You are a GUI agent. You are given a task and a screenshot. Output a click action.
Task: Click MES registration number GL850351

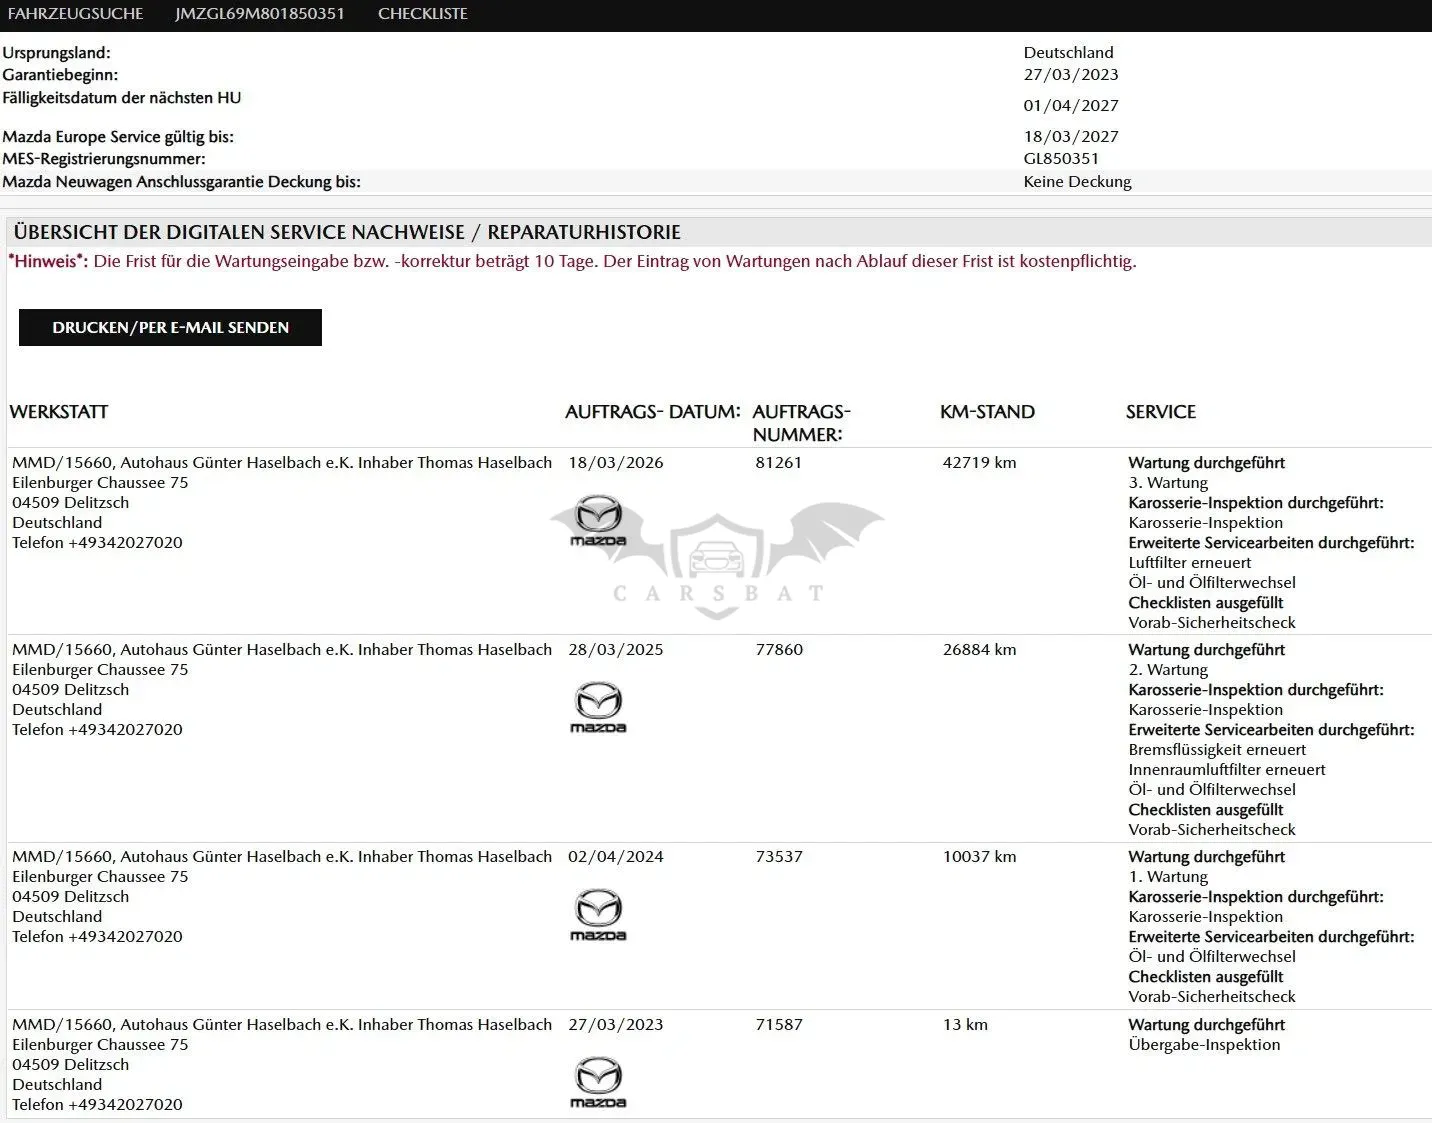point(1061,158)
